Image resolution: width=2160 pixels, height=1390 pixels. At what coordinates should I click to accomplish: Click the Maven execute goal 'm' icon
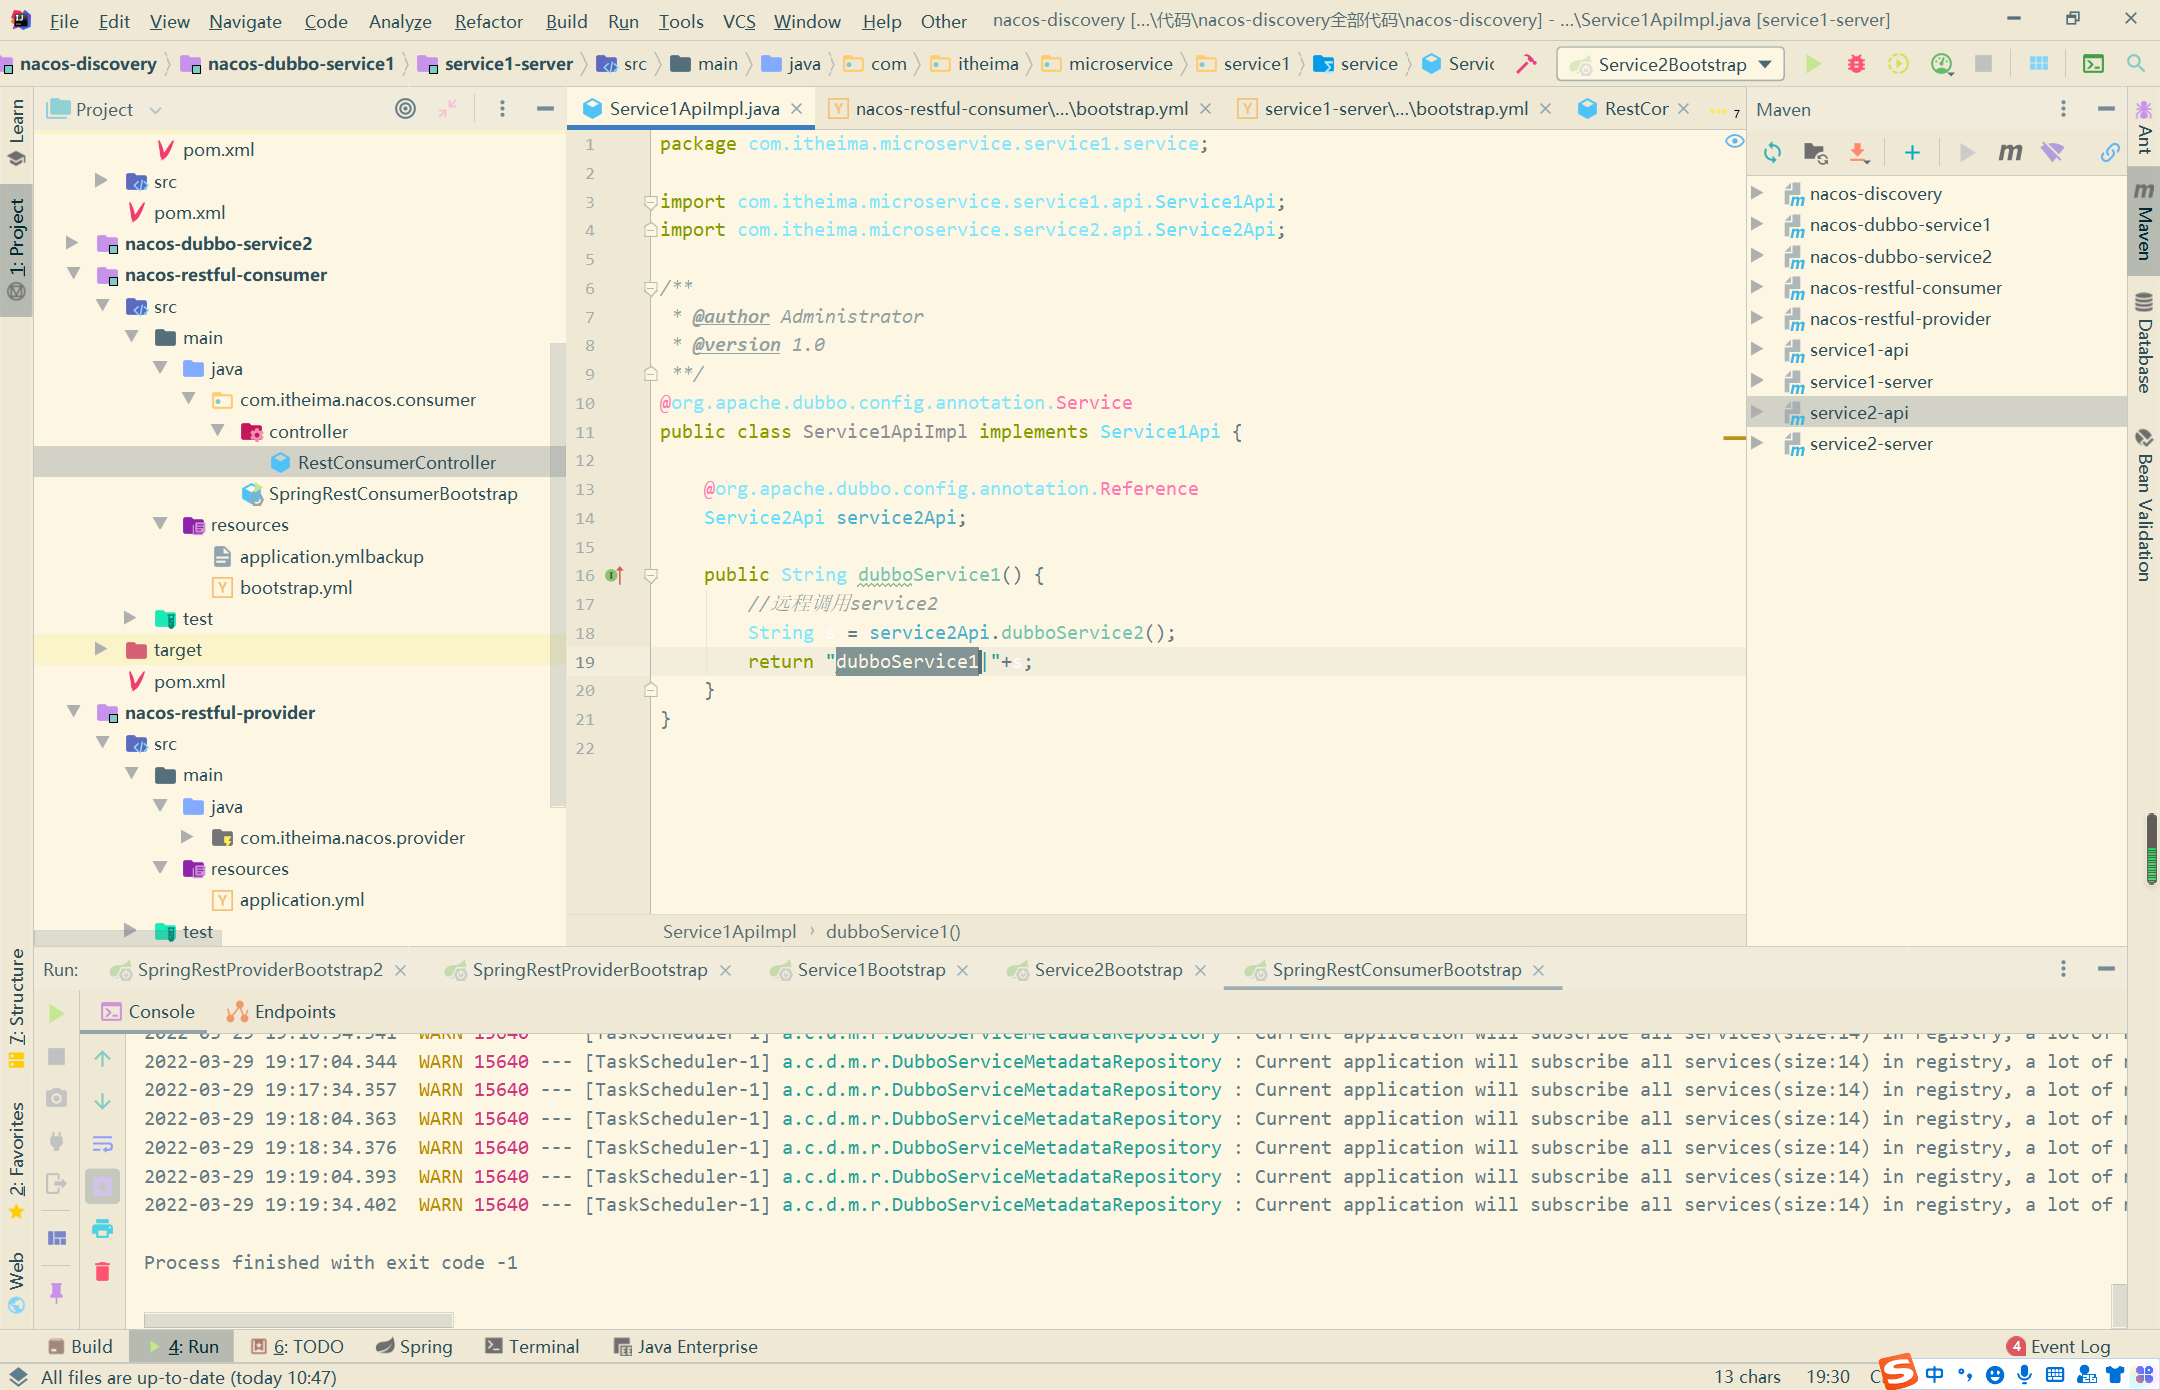[2009, 152]
